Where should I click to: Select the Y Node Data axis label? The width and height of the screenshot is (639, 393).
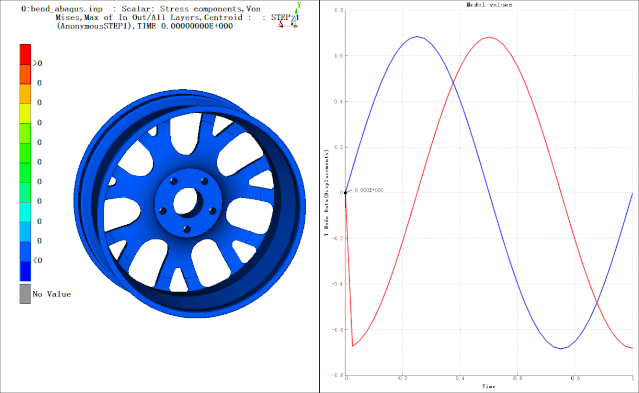click(326, 192)
